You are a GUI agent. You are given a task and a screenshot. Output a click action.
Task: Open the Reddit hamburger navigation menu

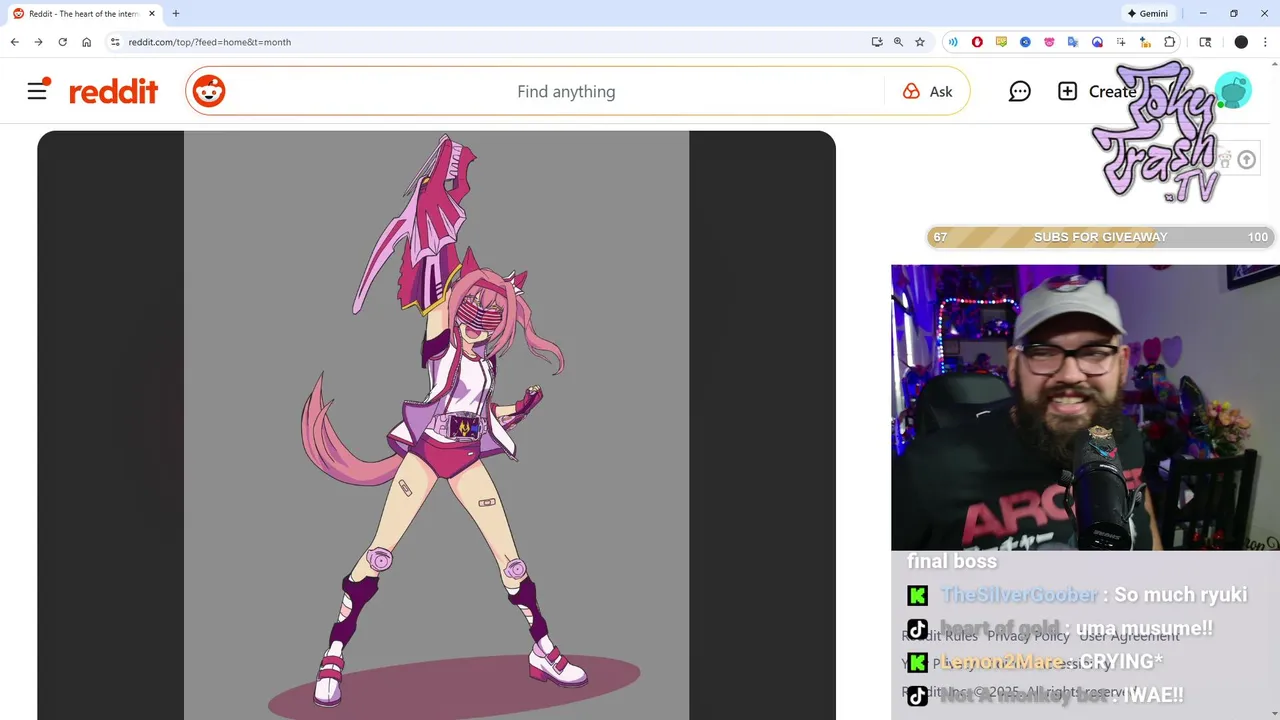[x=38, y=91]
